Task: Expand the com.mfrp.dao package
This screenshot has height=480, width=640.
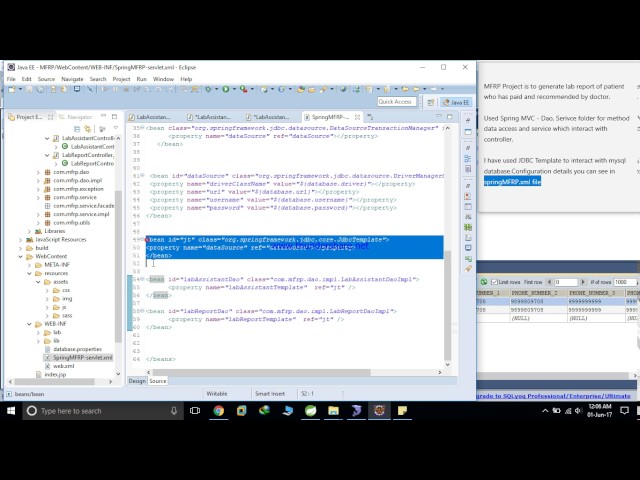Action: (38, 172)
